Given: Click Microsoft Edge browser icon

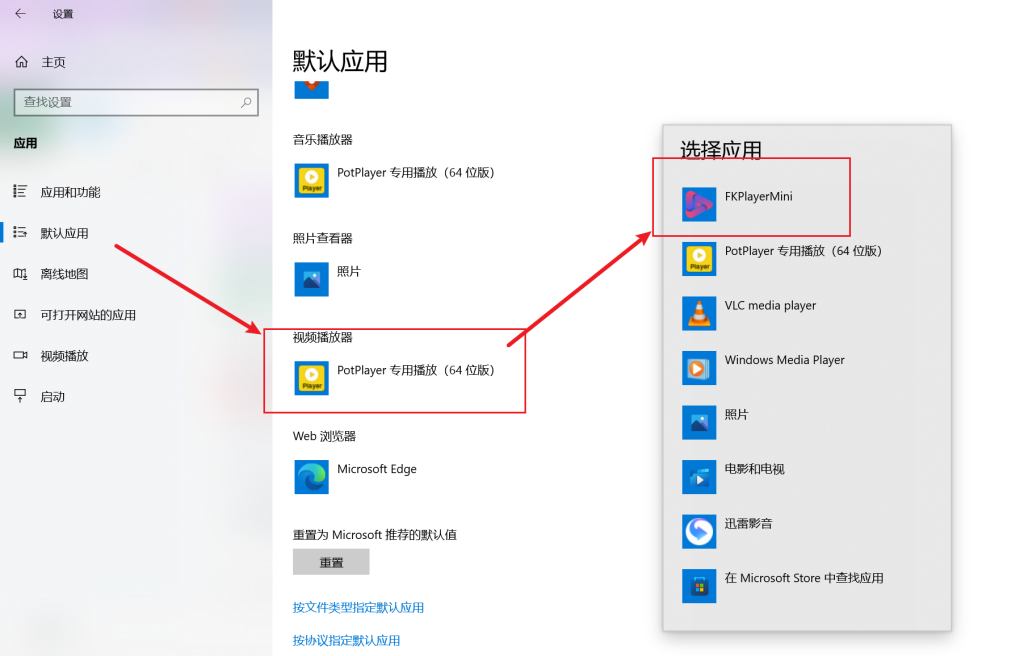Looking at the screenshot, I should point(312,477).
